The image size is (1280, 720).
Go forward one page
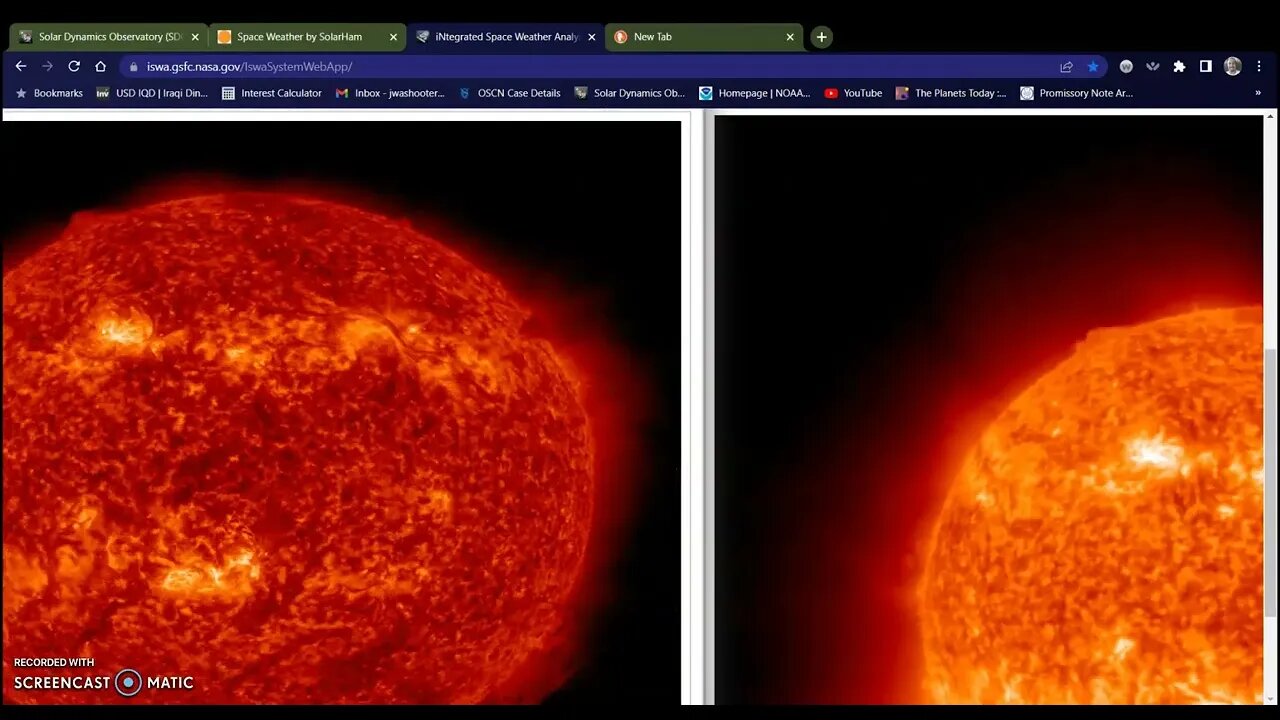click(x=47, y=66)
